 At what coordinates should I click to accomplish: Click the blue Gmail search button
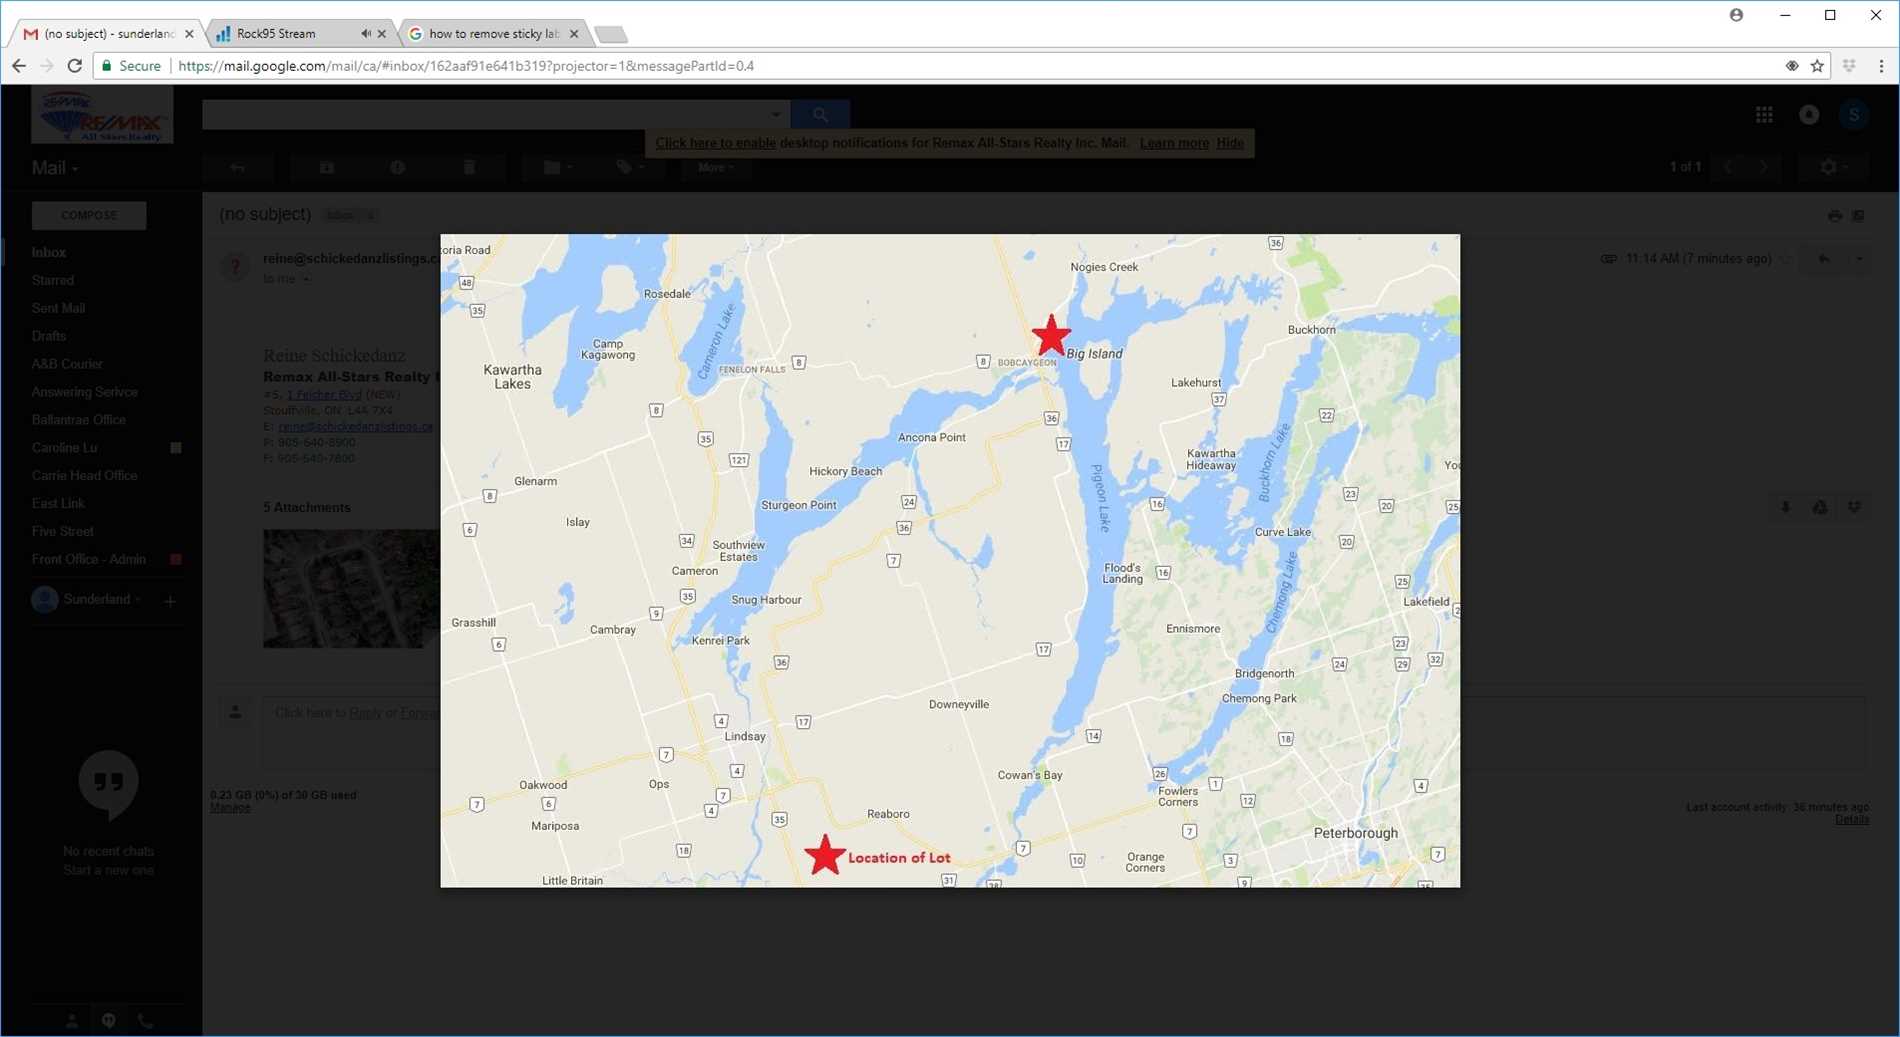coord(820,114)
